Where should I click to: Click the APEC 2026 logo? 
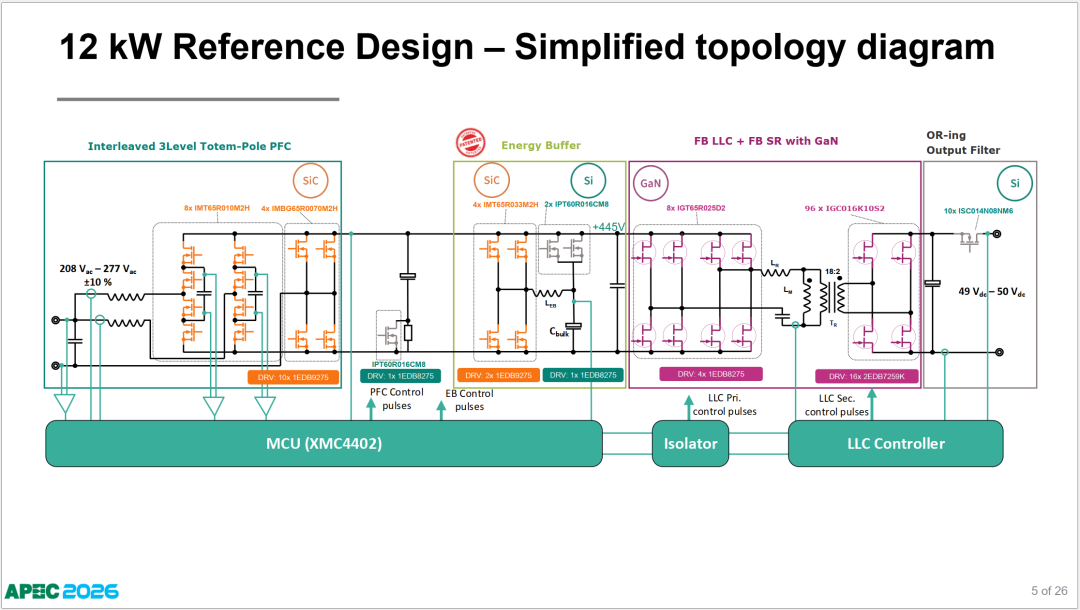[x=62, y=591]
